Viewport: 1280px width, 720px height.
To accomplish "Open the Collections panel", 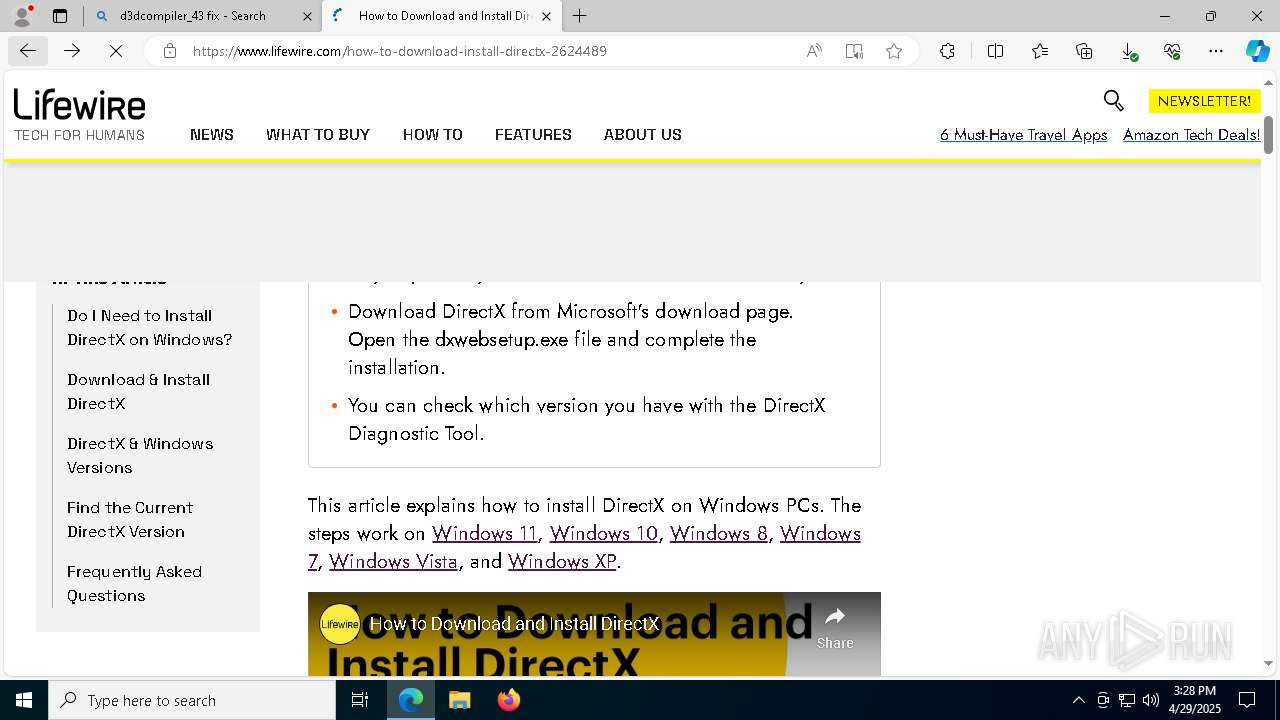I will tap(1084, 51).
